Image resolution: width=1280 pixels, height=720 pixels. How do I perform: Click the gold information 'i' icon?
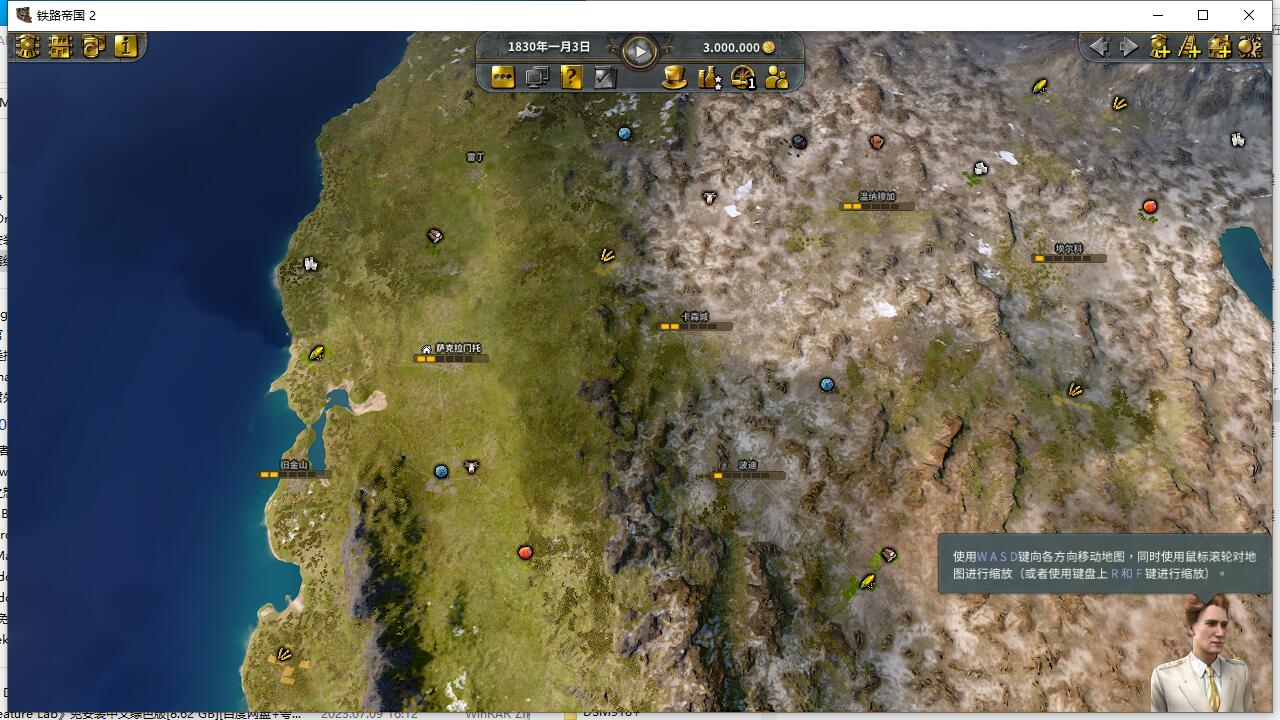tap(125, 46)
